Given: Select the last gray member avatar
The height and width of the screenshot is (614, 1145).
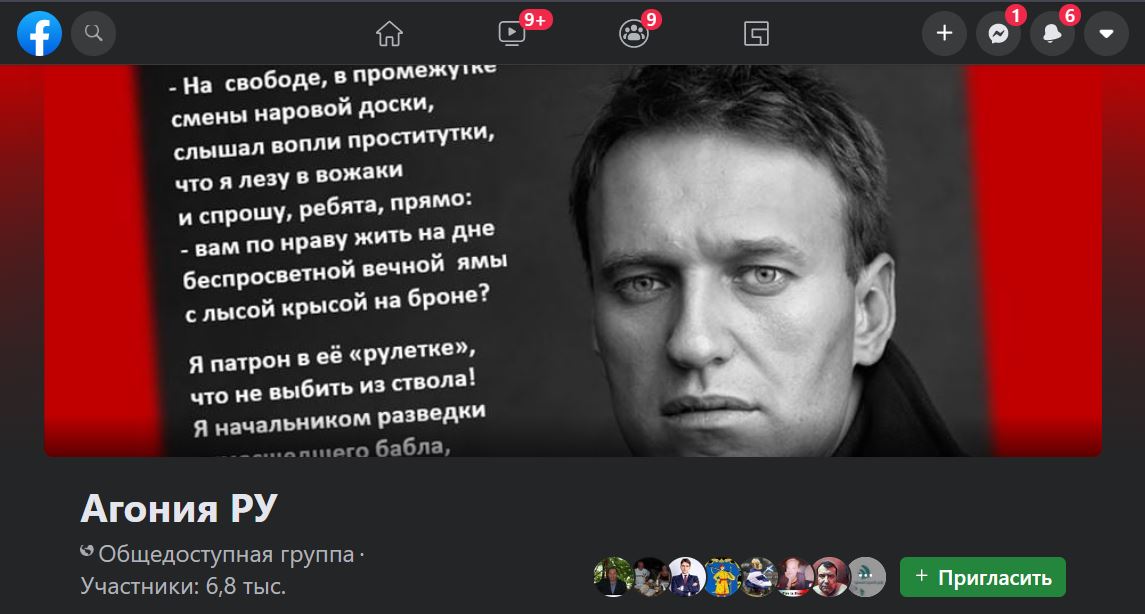Looking at the screenshot, I should [867, 577].
